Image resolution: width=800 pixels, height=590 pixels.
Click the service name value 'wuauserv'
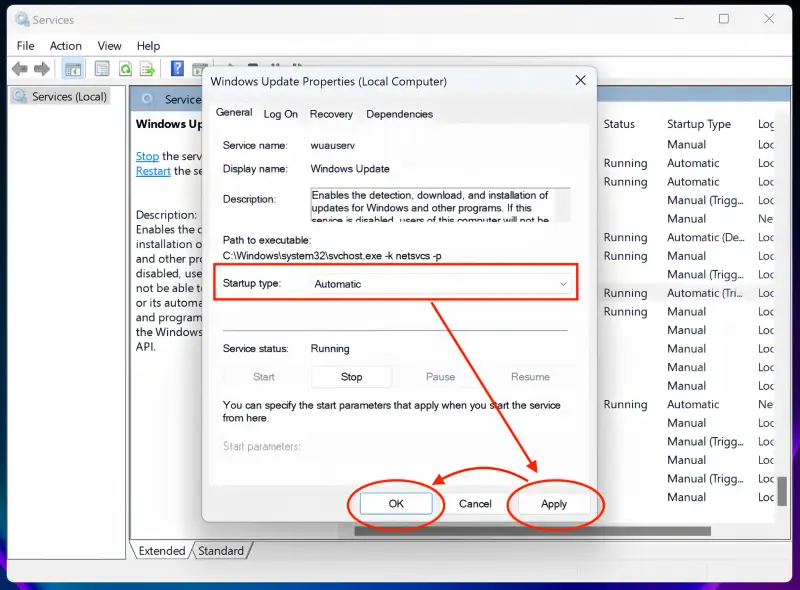[x=333, y=145]
